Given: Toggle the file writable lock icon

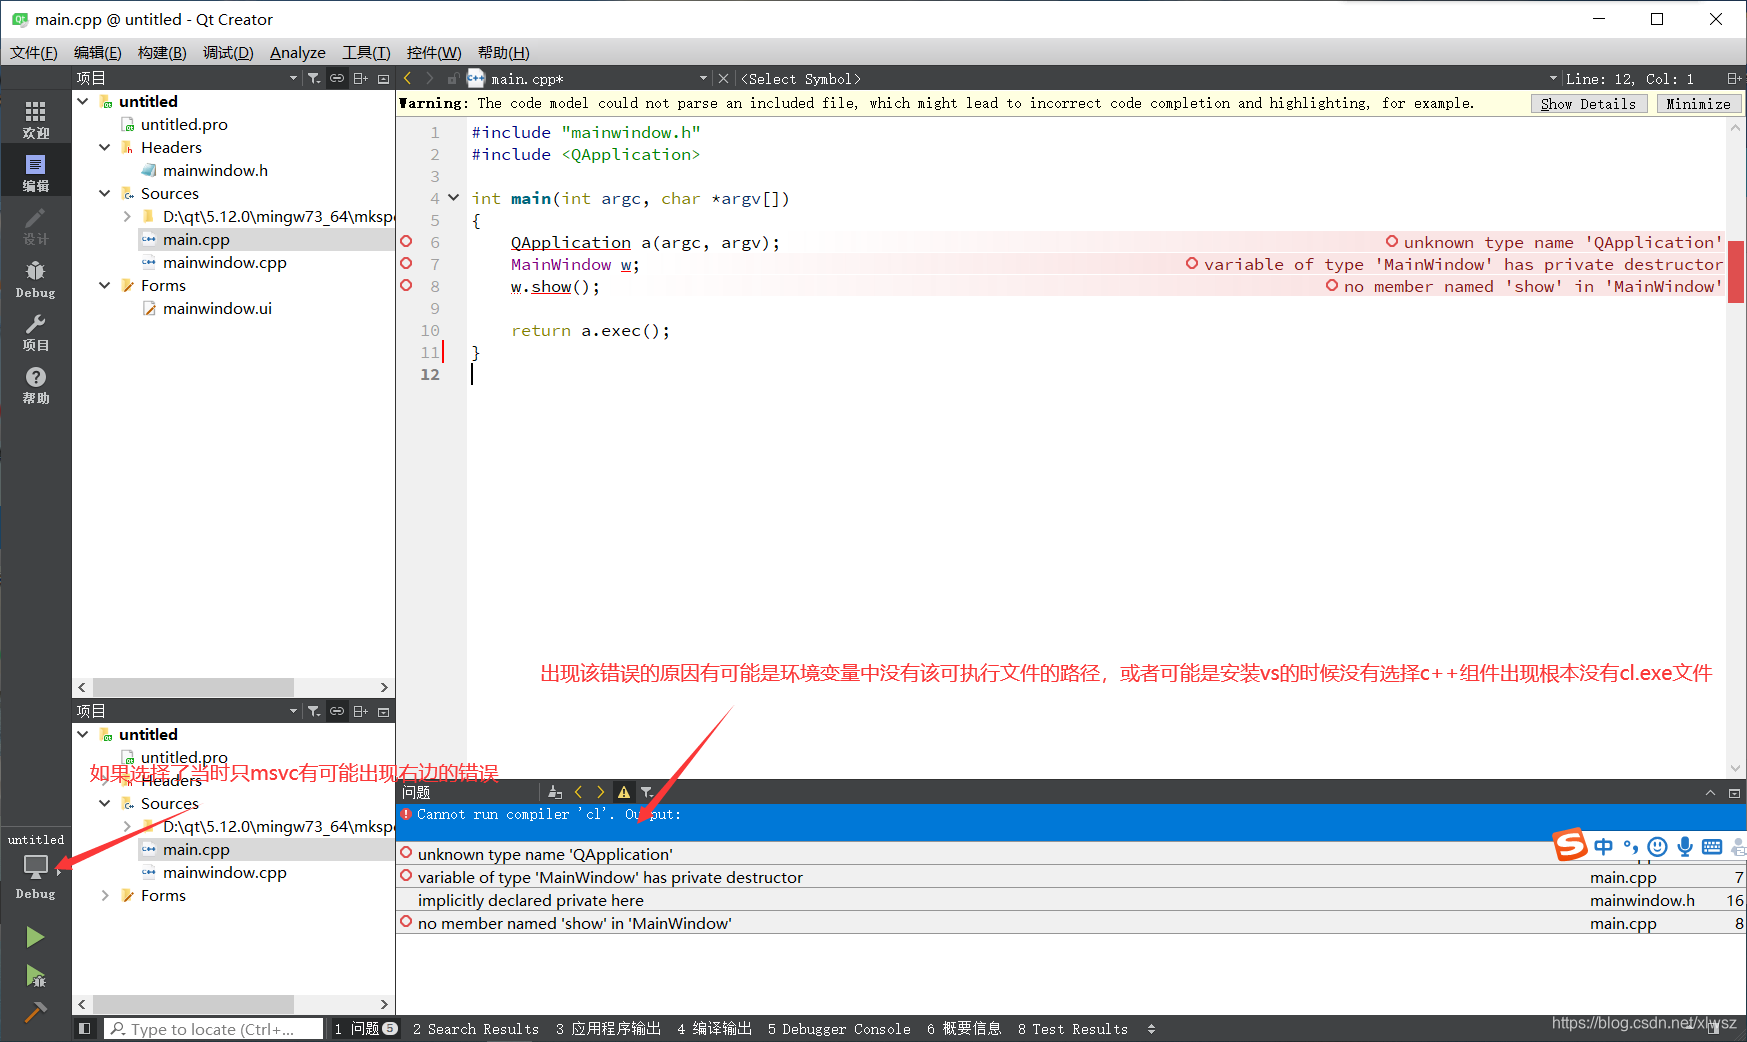Looking at the screenshot, I should (x=453, y=78).
